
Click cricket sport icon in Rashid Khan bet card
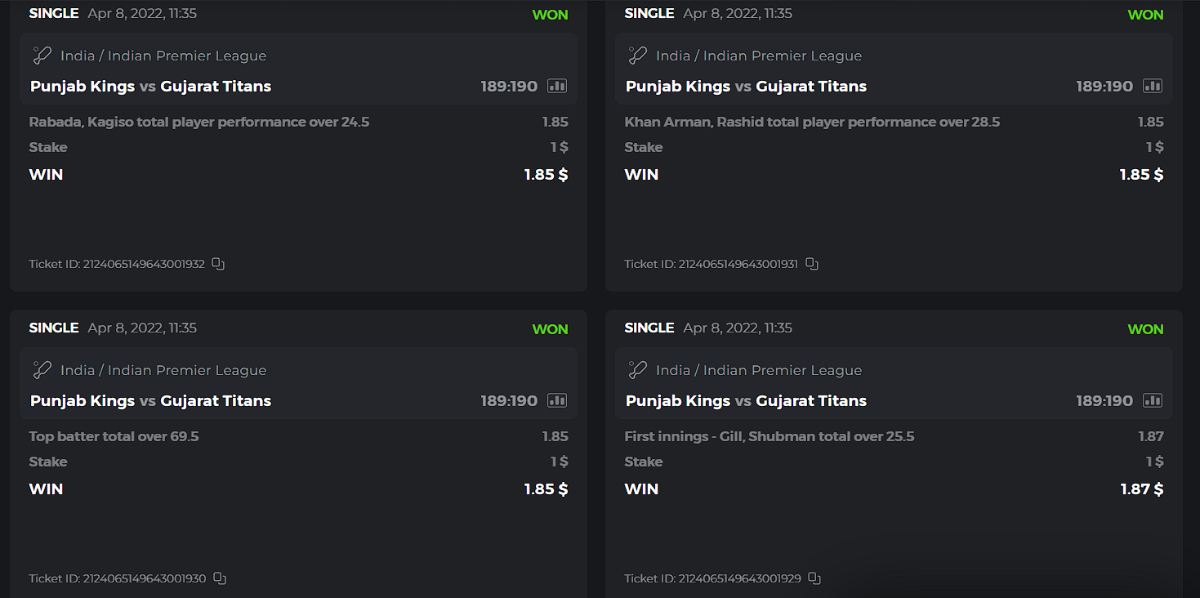(638, 56)
